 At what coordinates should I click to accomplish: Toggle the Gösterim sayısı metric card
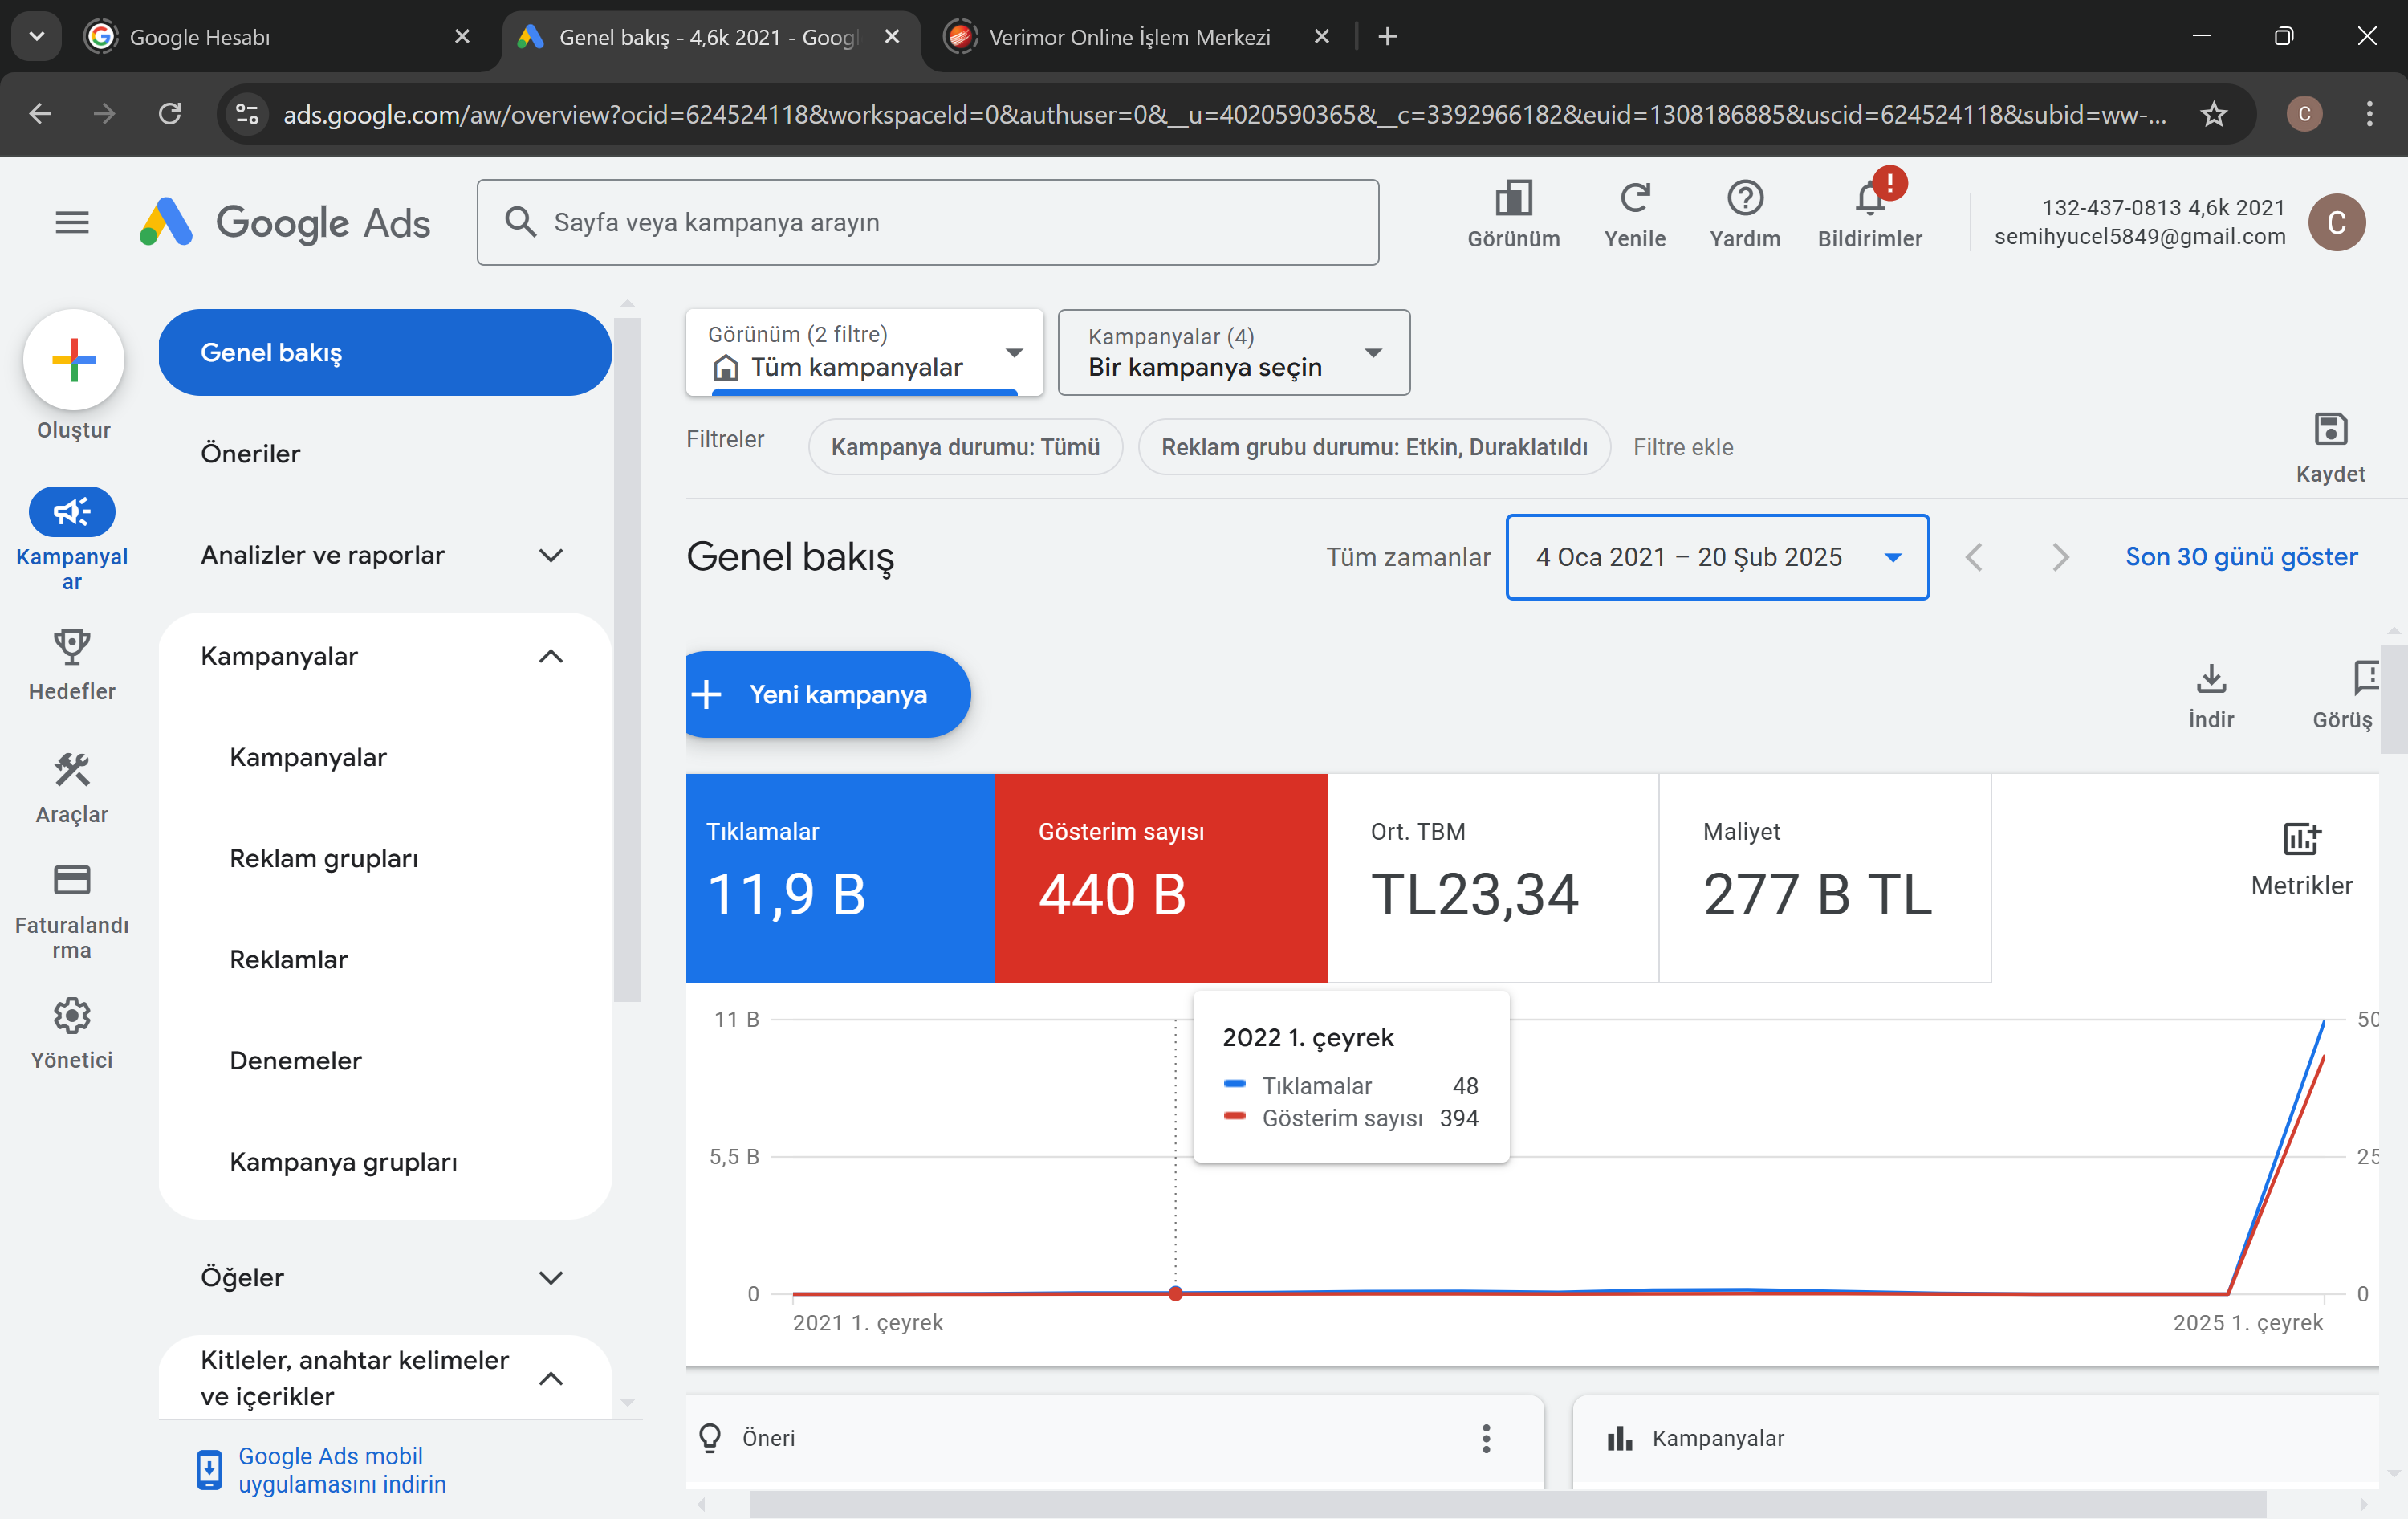(x=1160, y=878)
